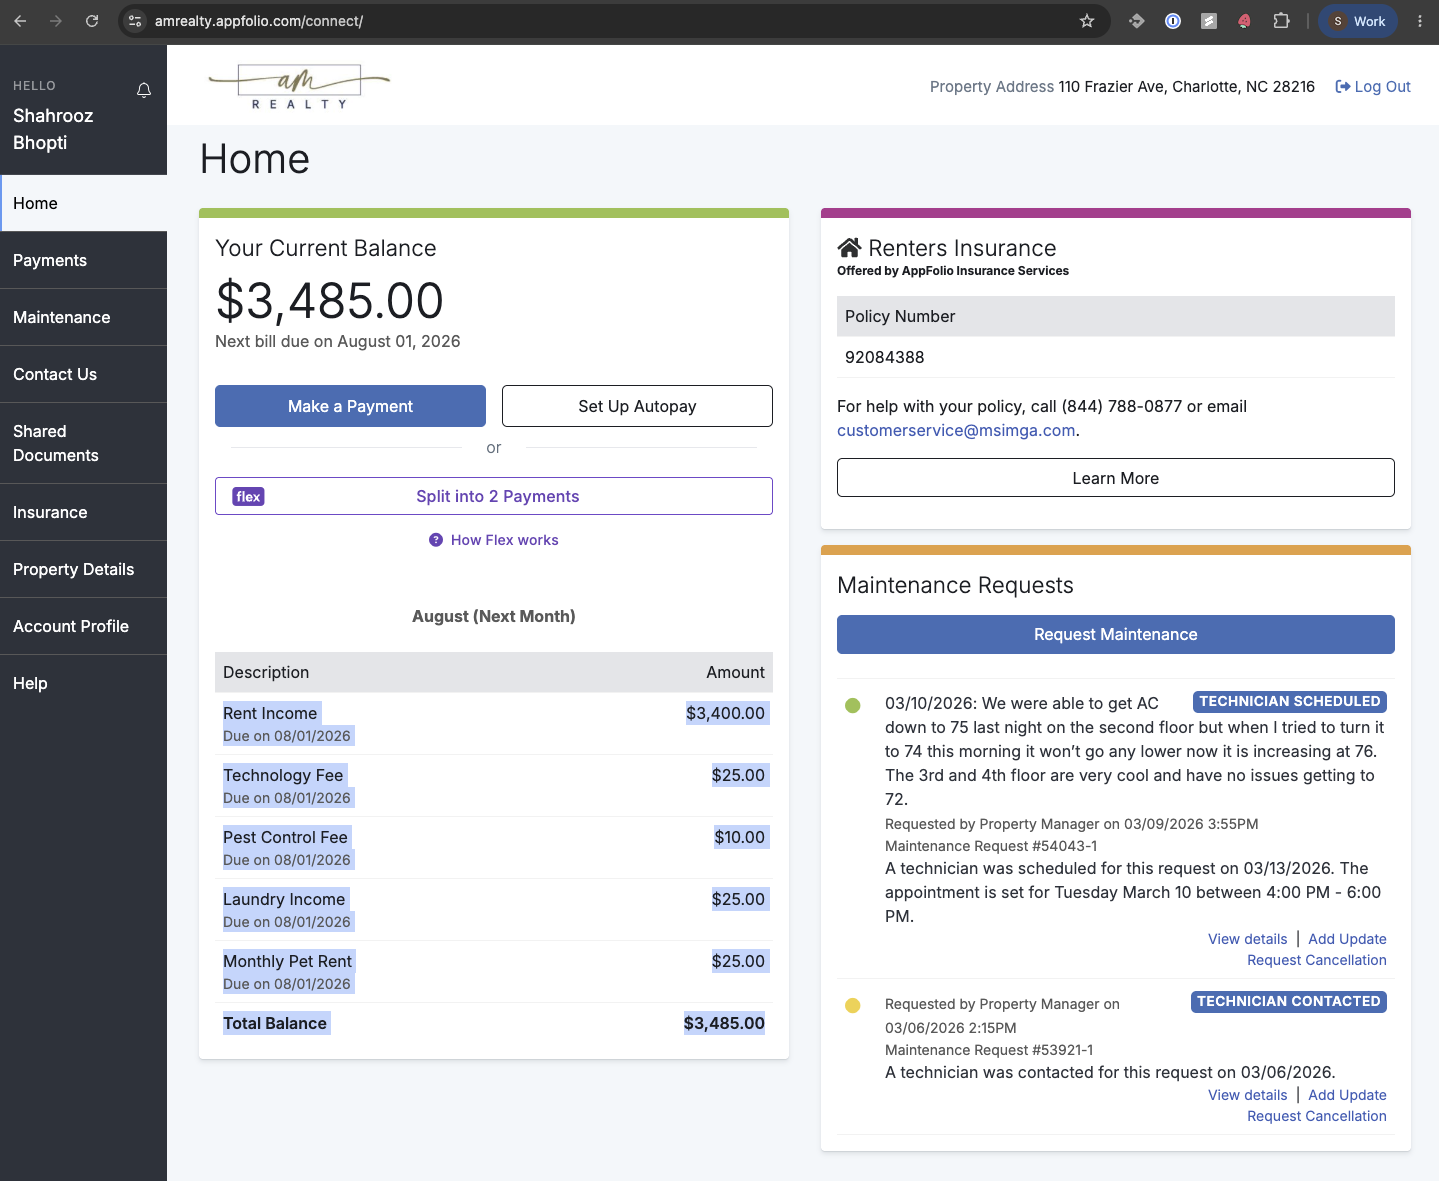Go to Home in the sidebar

coord(84,203)
